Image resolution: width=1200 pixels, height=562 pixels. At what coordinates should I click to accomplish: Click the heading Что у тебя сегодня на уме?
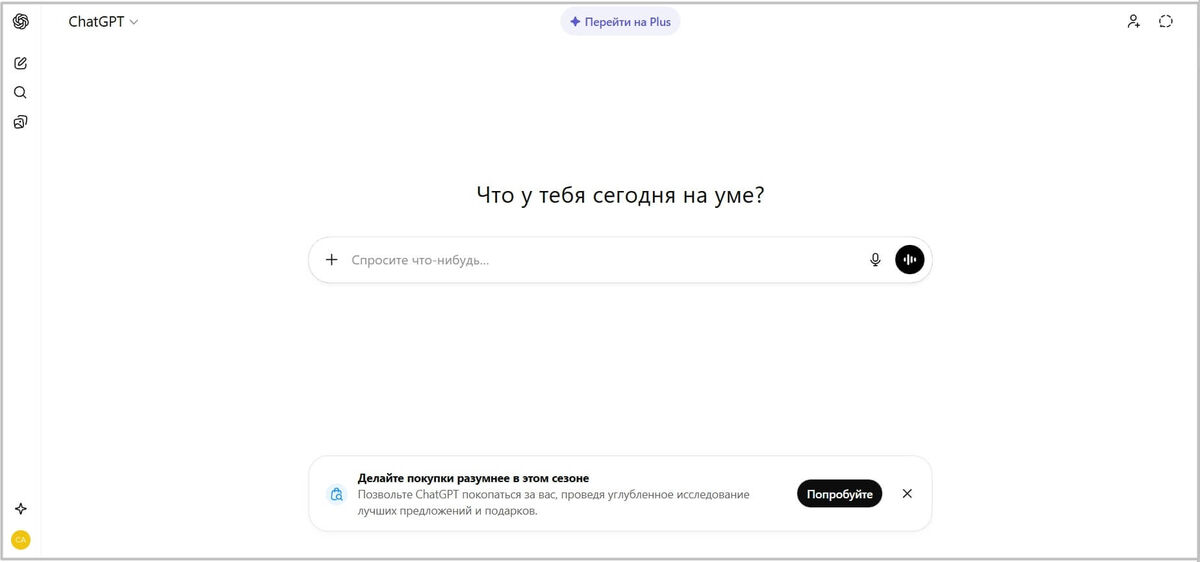pos(620,195)
